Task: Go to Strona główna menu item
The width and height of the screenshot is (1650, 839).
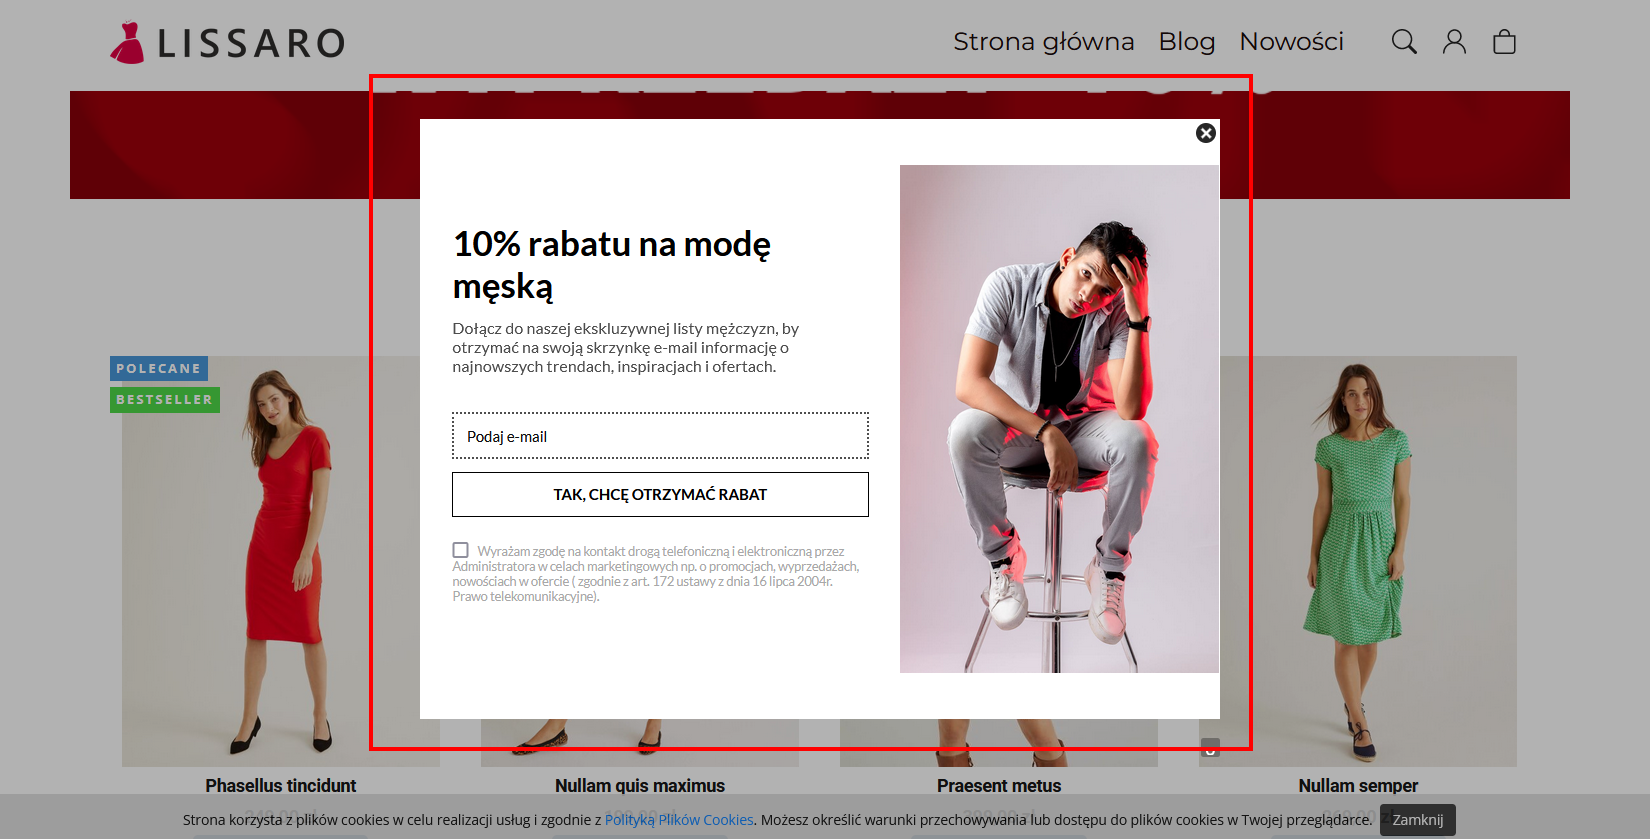Action: click(x=1043, y=42)
